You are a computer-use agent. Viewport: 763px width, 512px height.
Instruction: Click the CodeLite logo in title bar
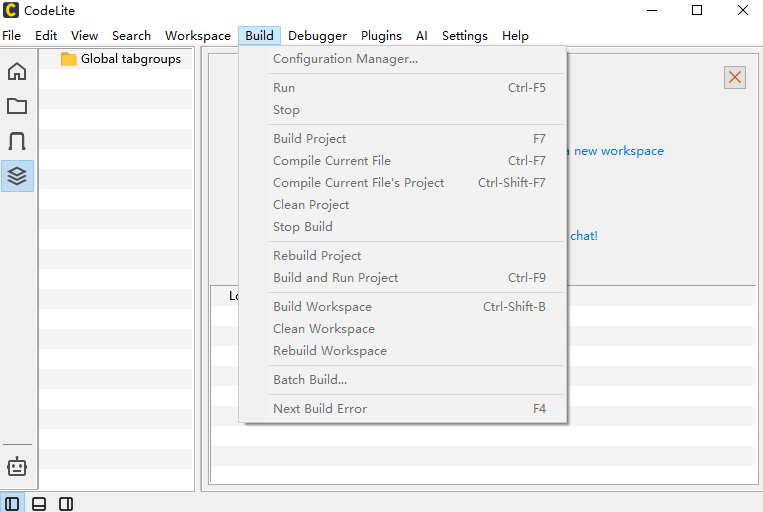[x=11, y=10]
